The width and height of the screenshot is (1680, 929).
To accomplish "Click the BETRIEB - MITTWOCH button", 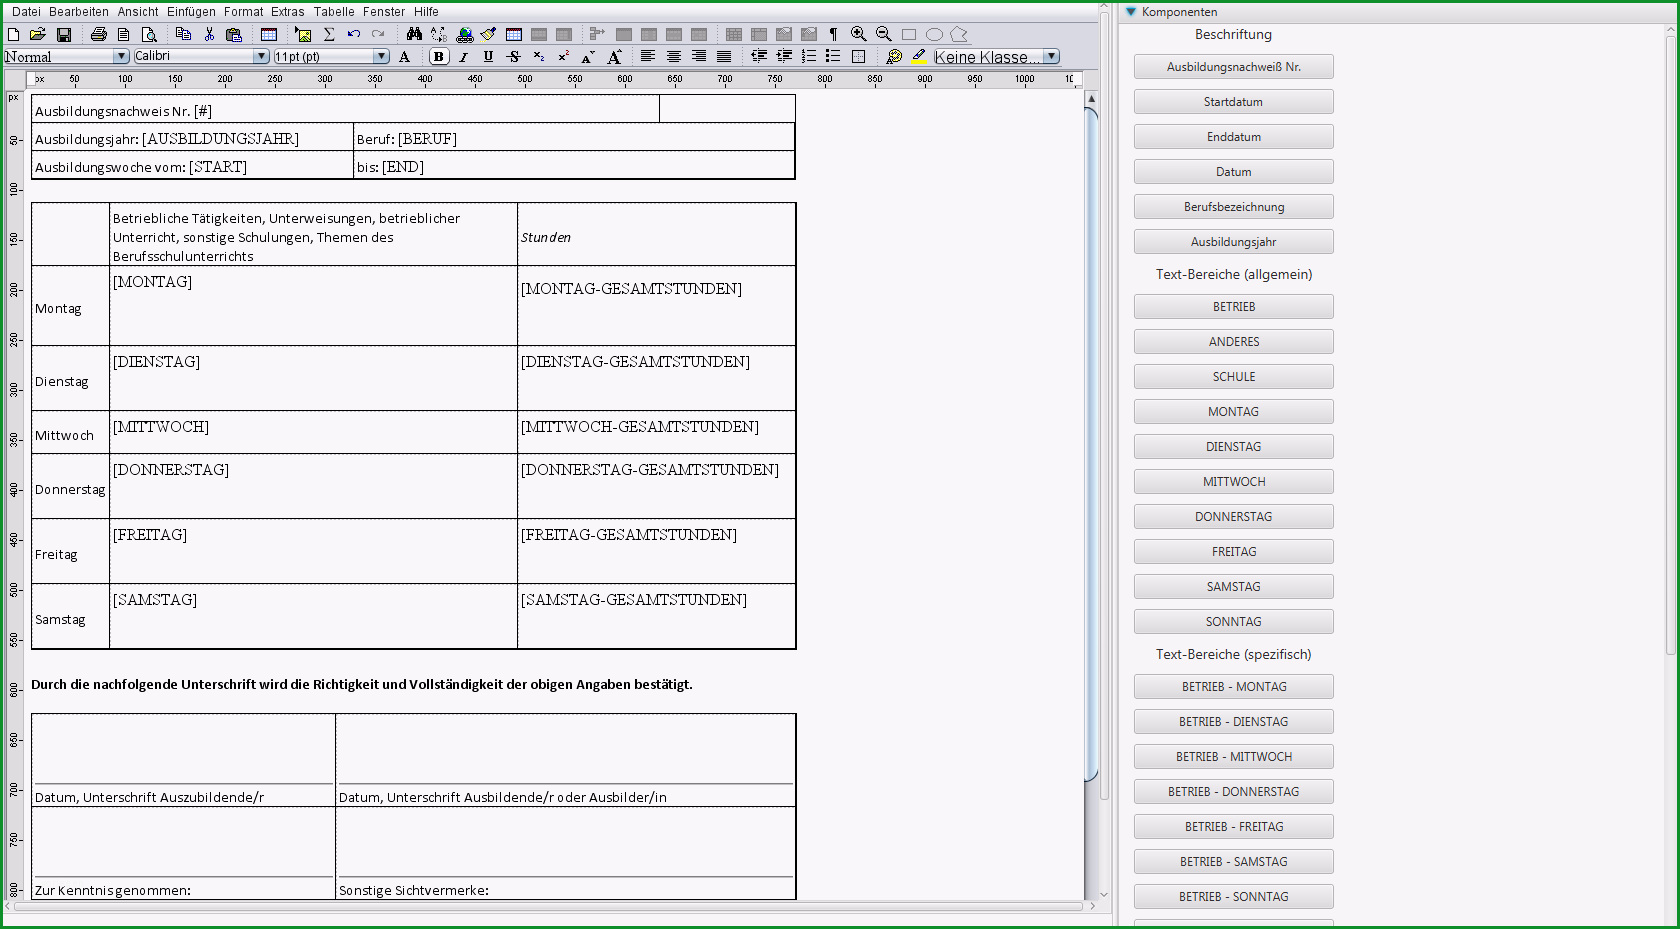I will click(x=1234, y=757).
